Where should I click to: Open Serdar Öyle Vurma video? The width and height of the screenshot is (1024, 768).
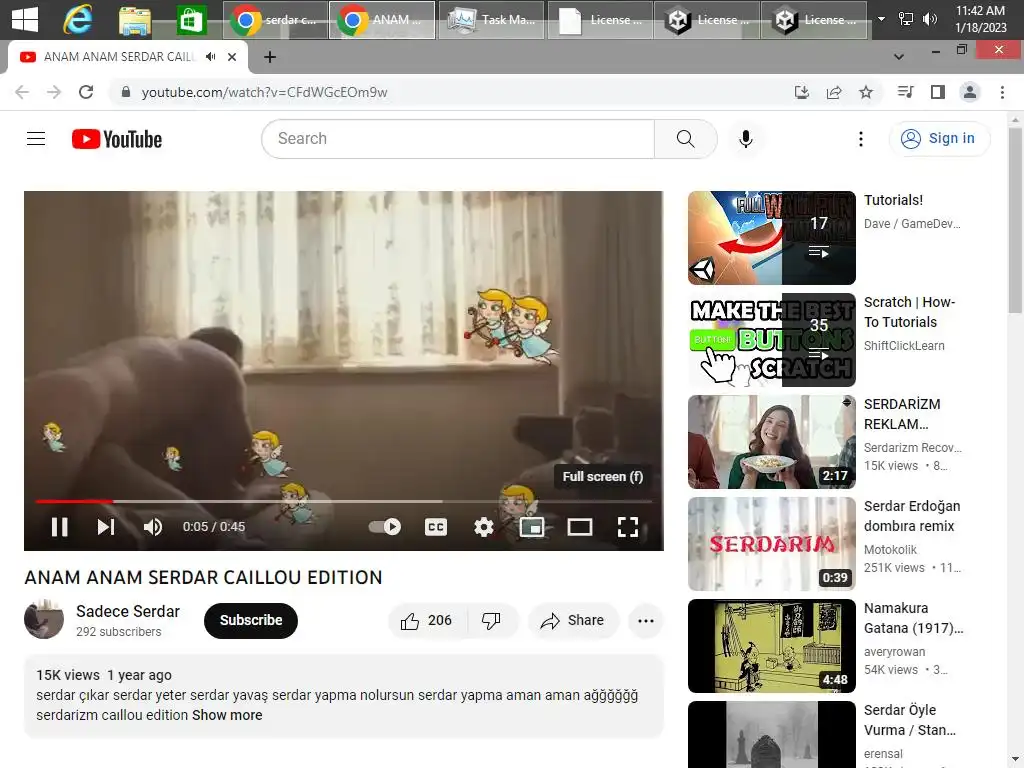tap(771, 734)
